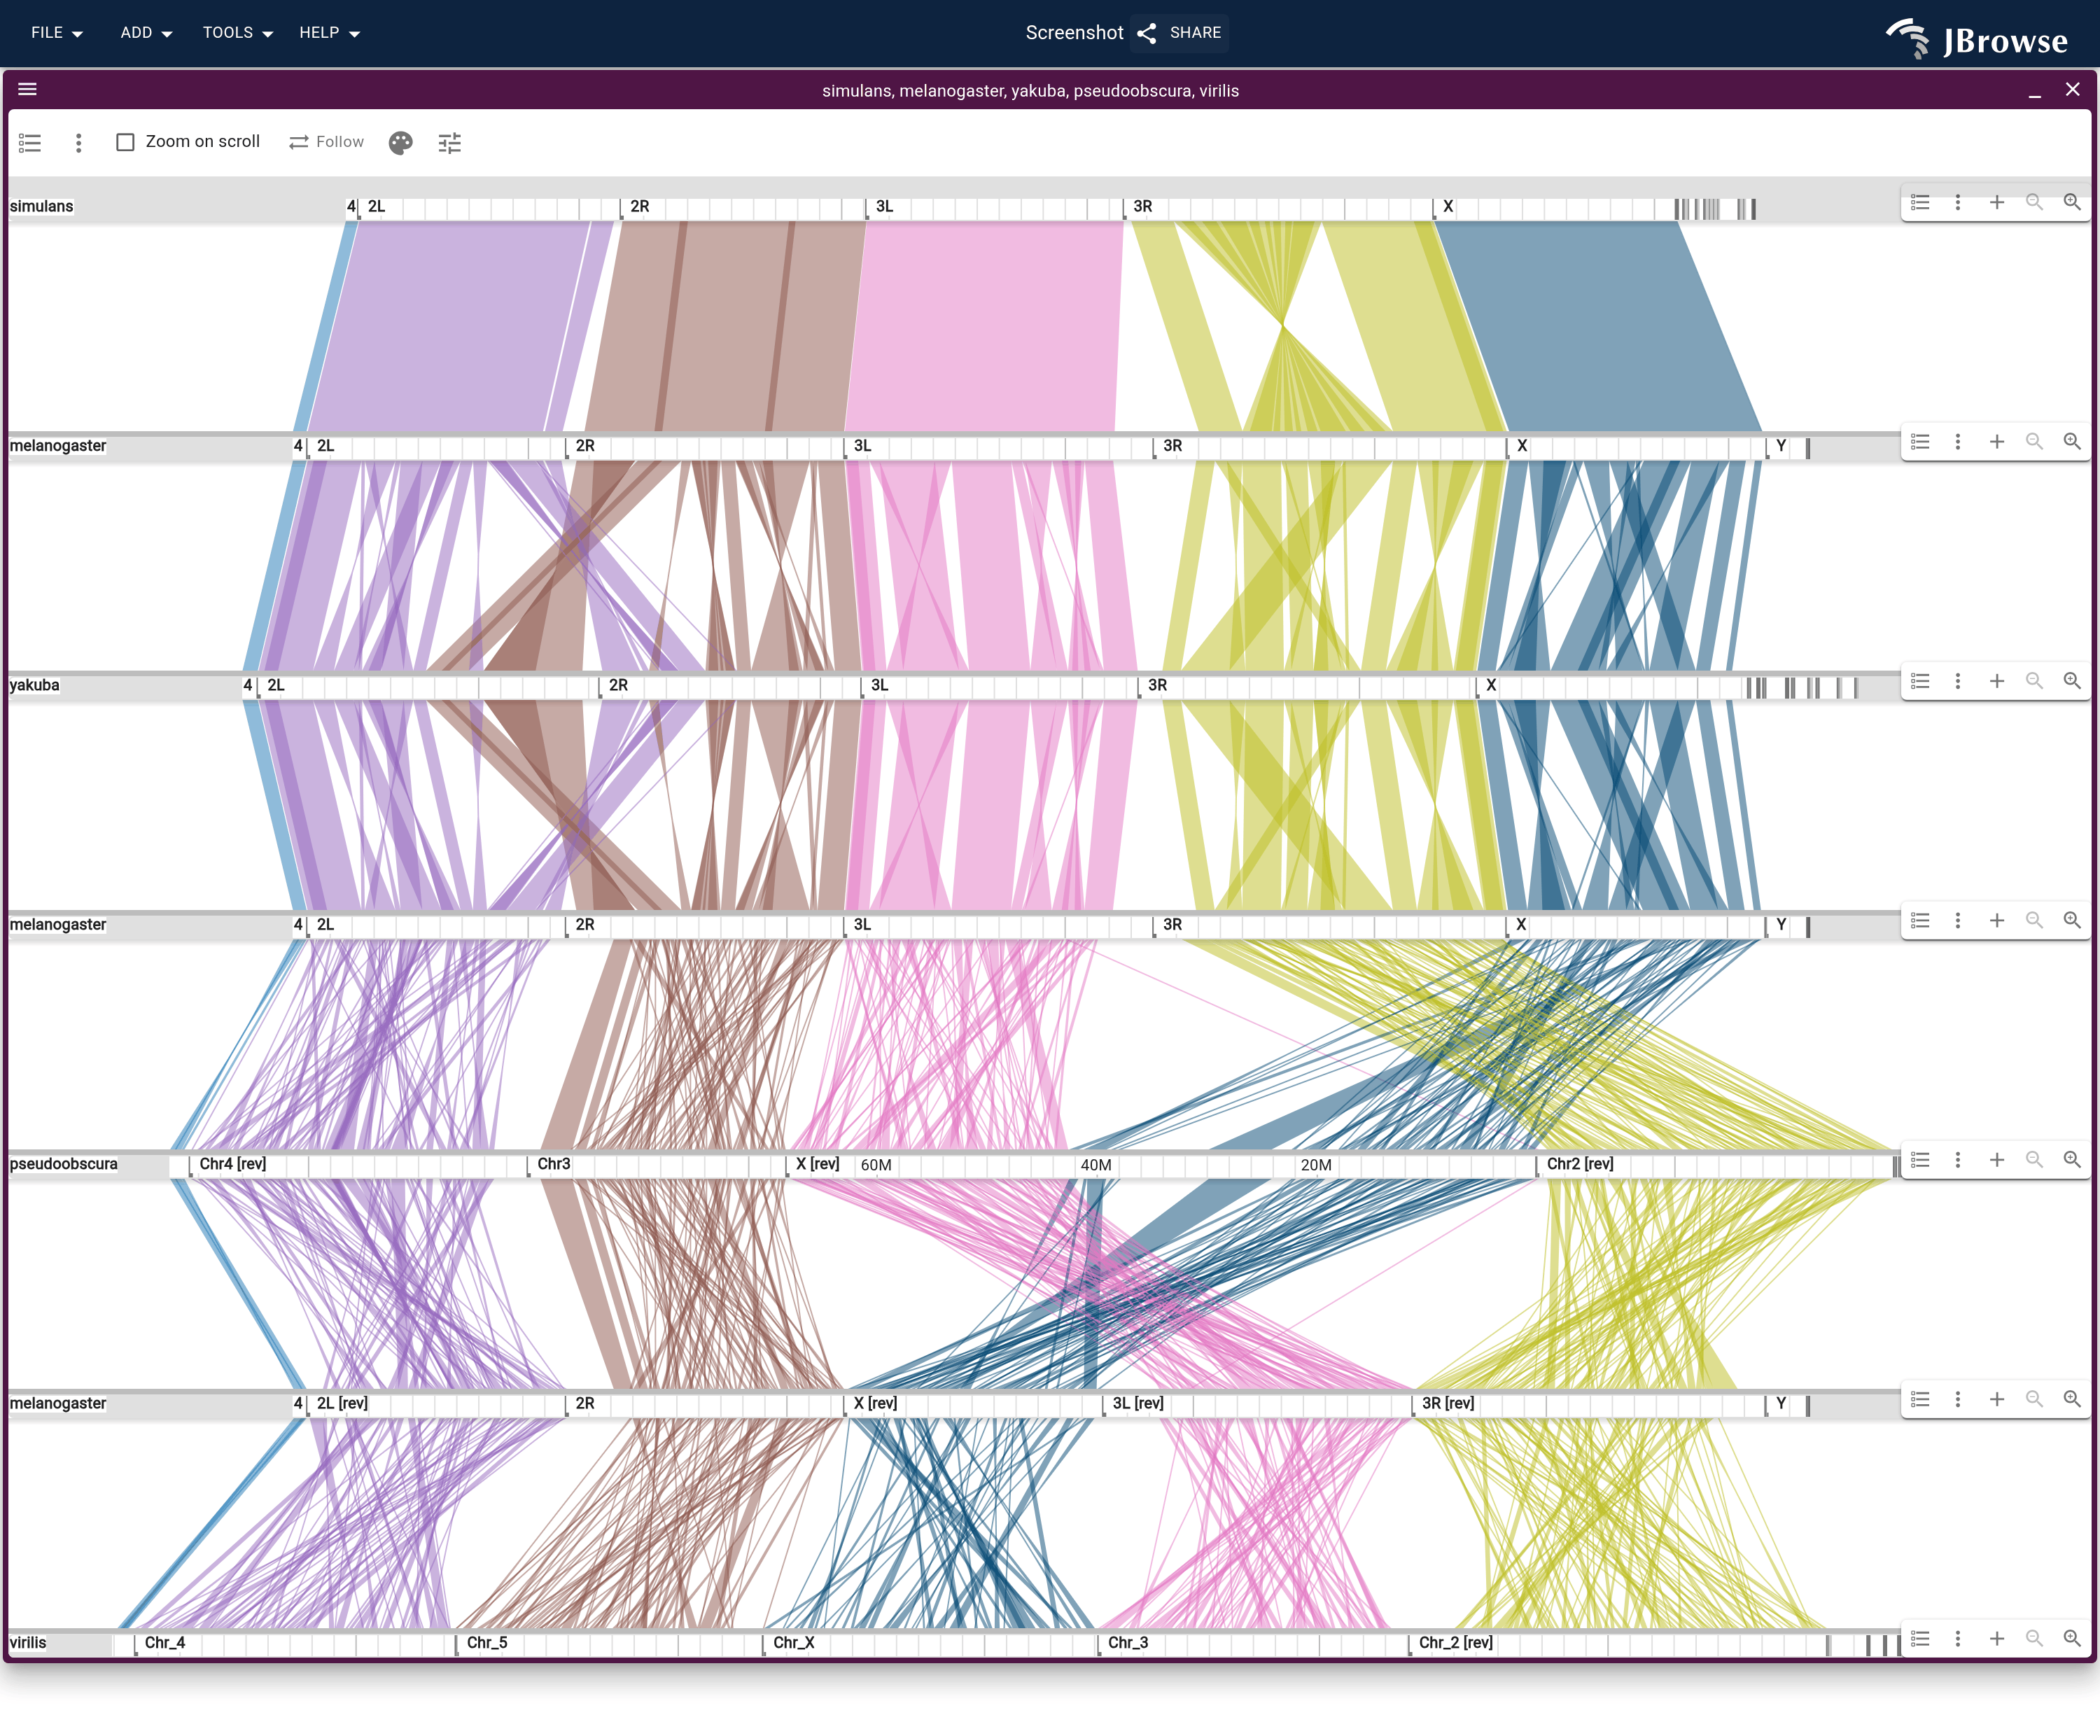Open track selector for simulans row

tap(1920, 203)
